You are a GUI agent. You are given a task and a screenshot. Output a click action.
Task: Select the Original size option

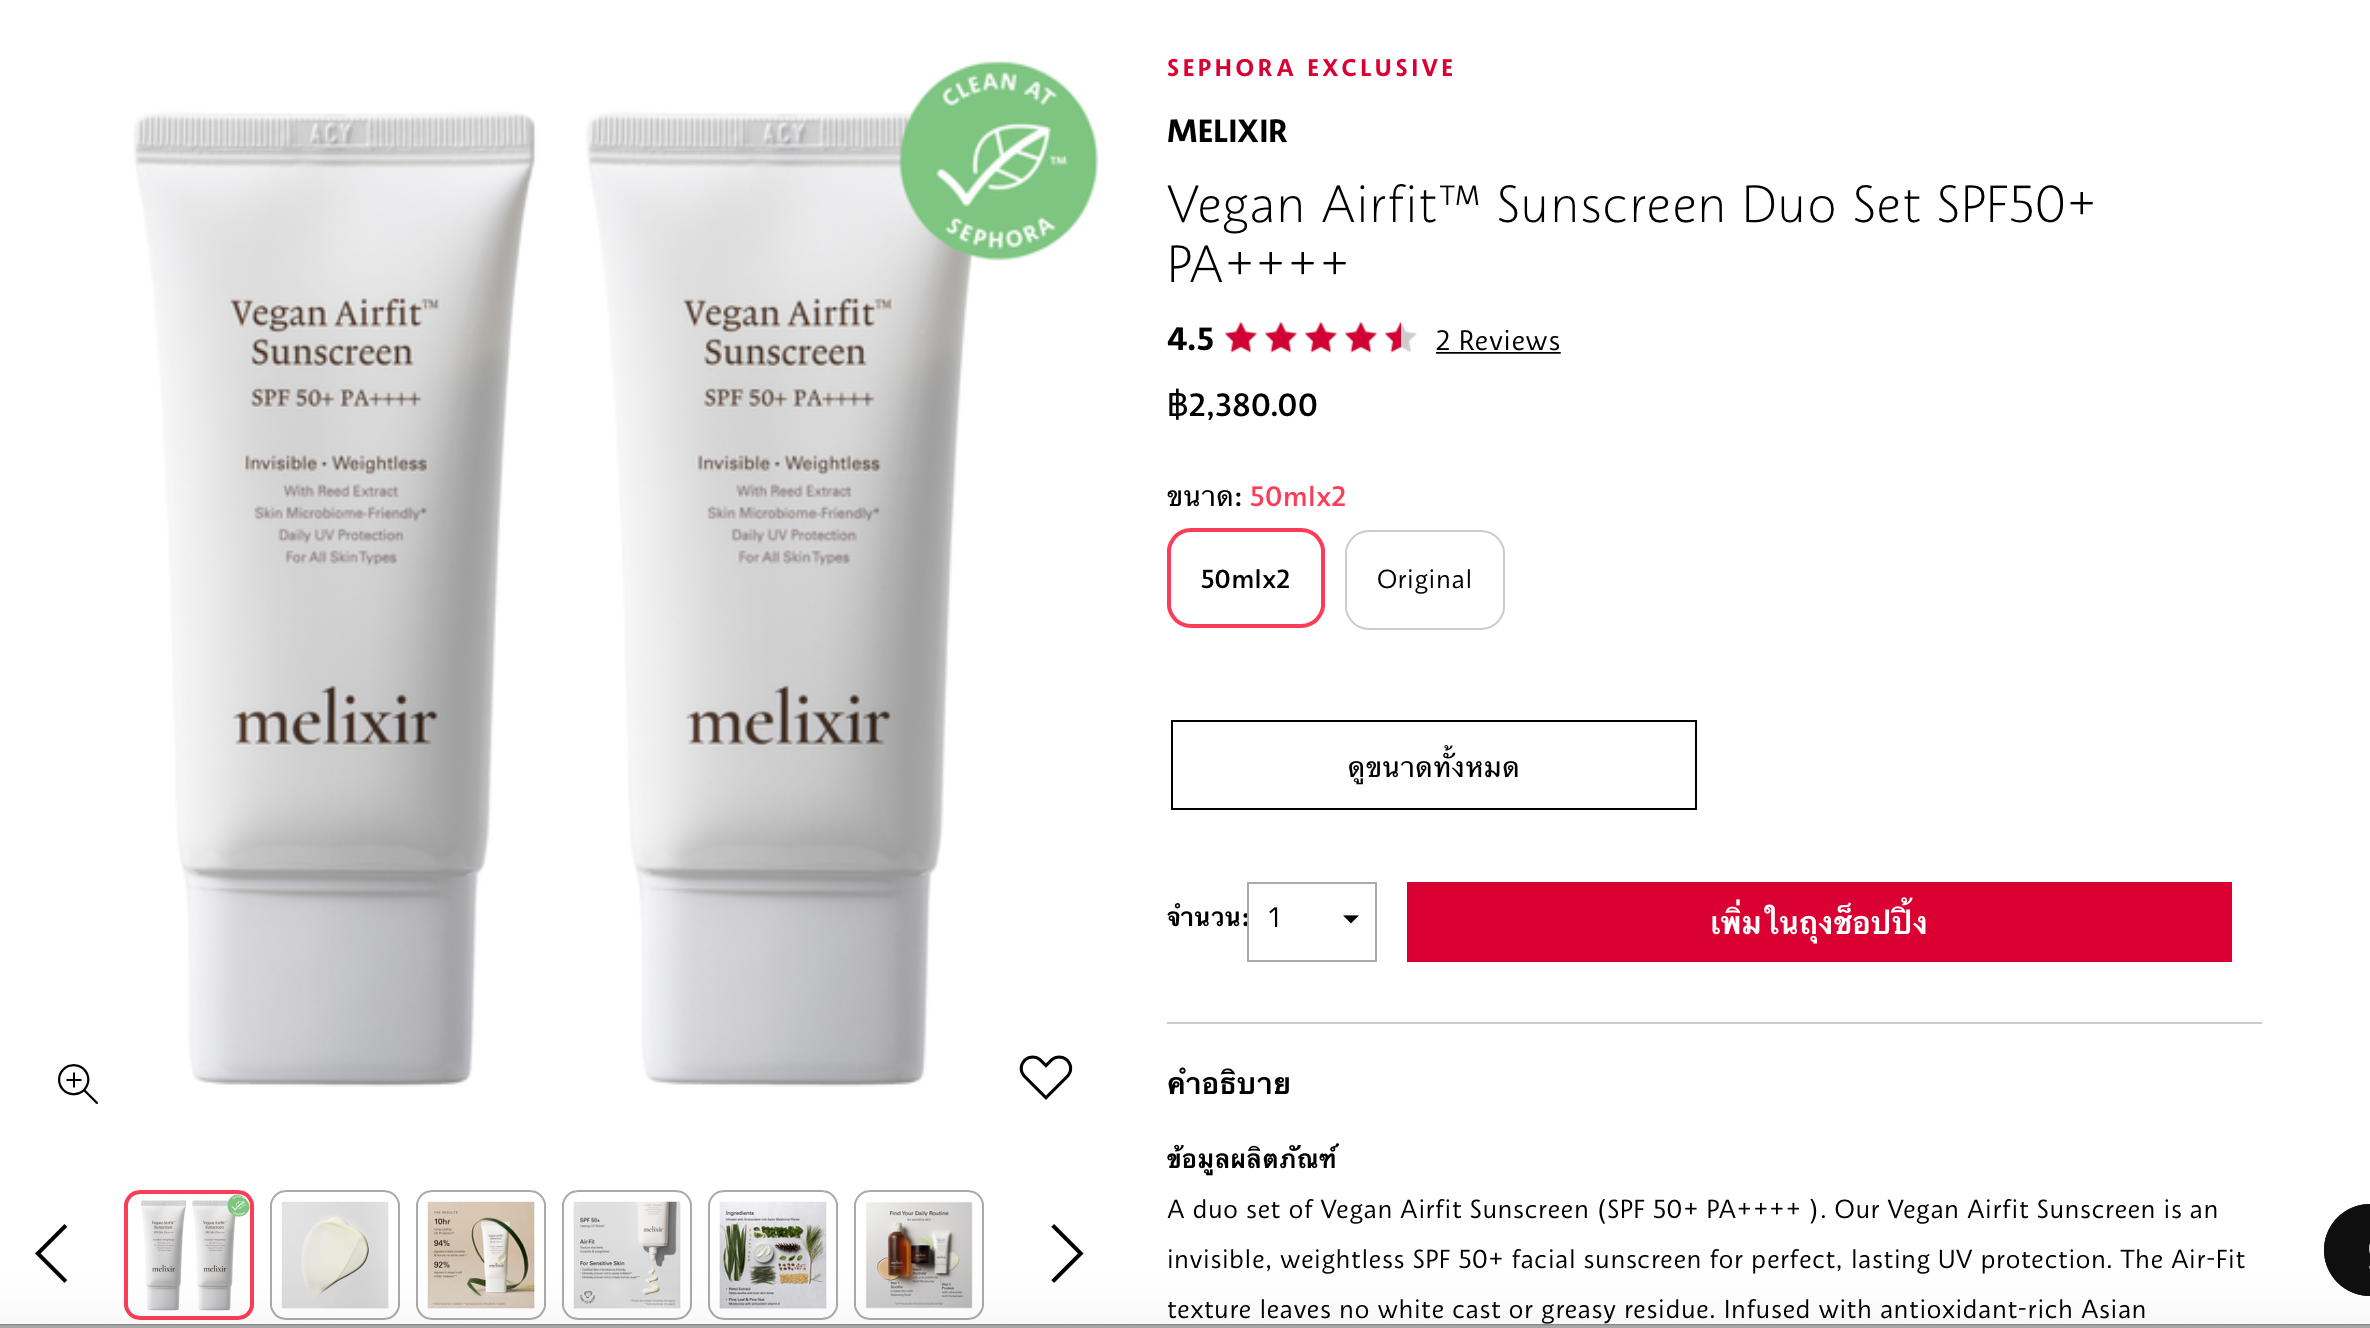tap(1424, 579)
